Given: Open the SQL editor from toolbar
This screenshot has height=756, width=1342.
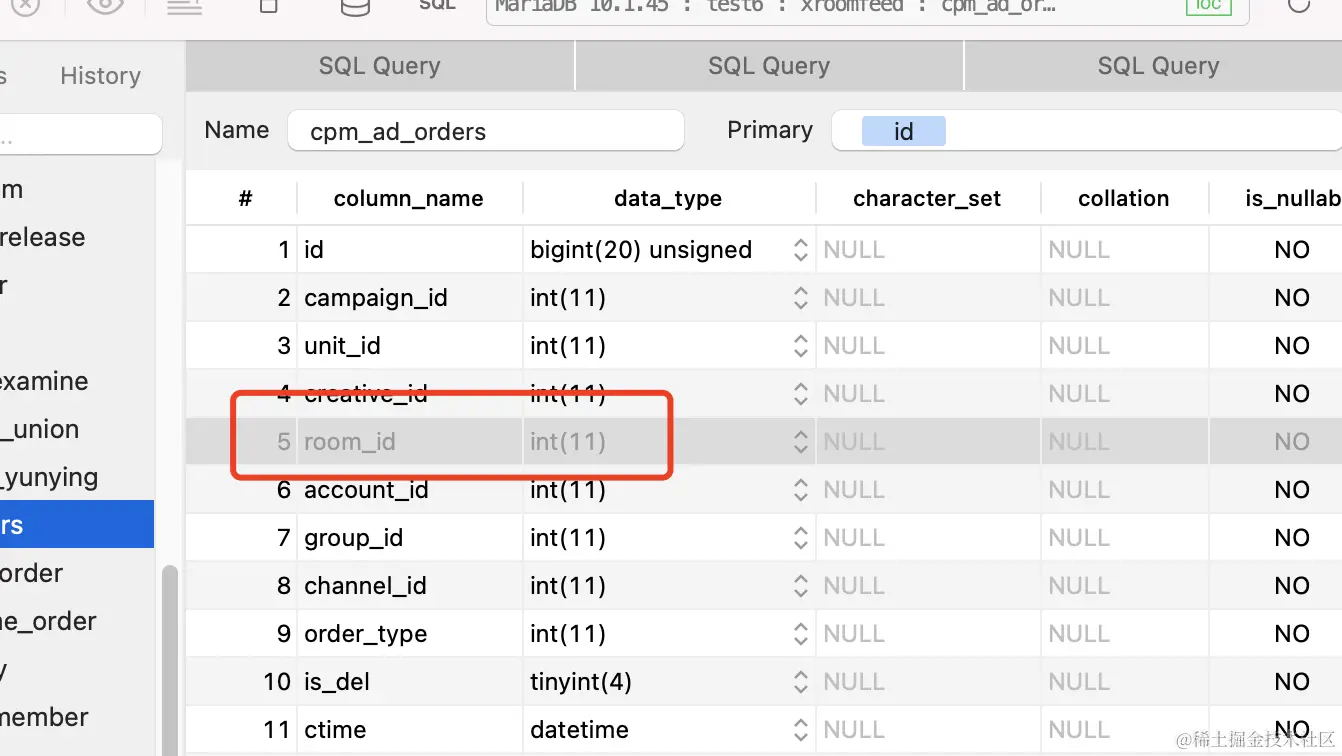Looking at the screenshot, I should (x=437, y=5).
